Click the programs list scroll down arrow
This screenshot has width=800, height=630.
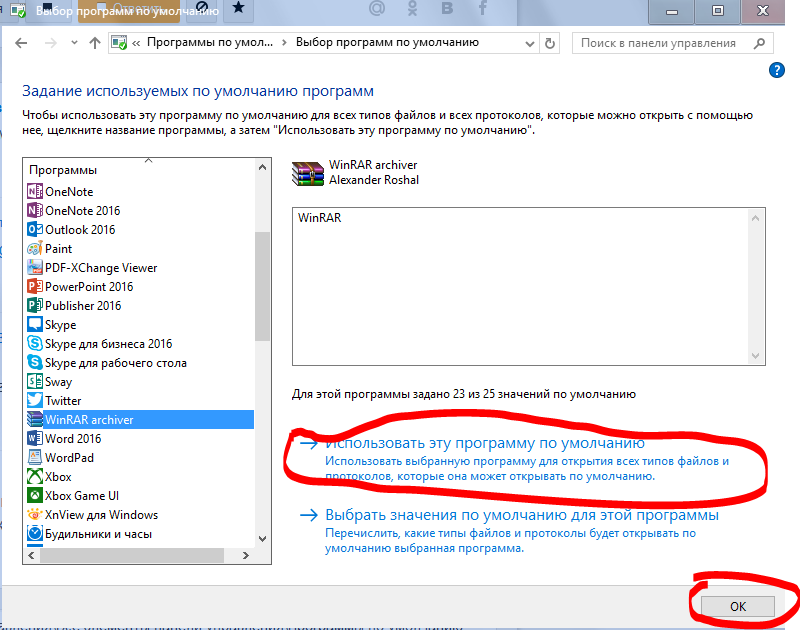pos(262,539)
